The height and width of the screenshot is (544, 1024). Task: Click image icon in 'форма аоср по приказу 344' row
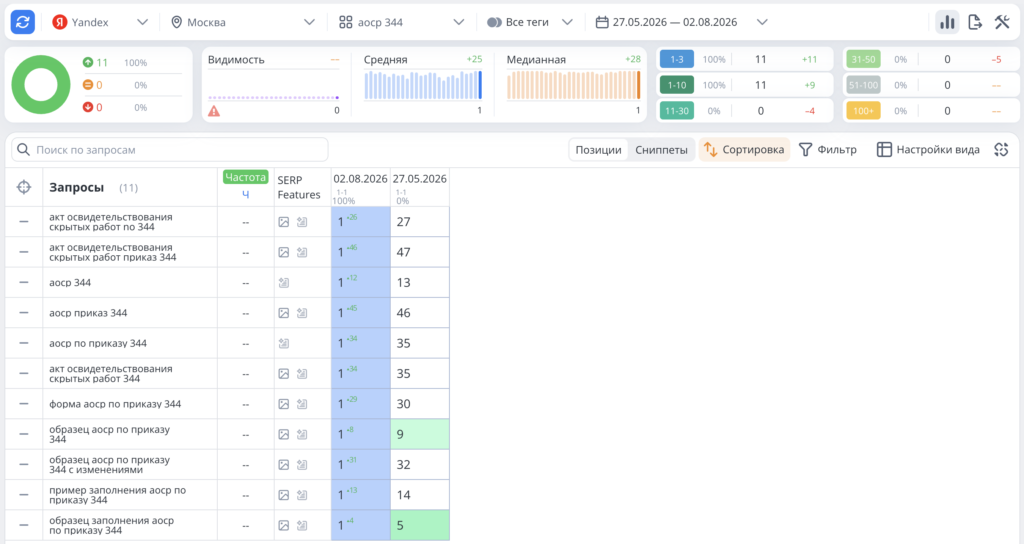[x=283, y=404]
